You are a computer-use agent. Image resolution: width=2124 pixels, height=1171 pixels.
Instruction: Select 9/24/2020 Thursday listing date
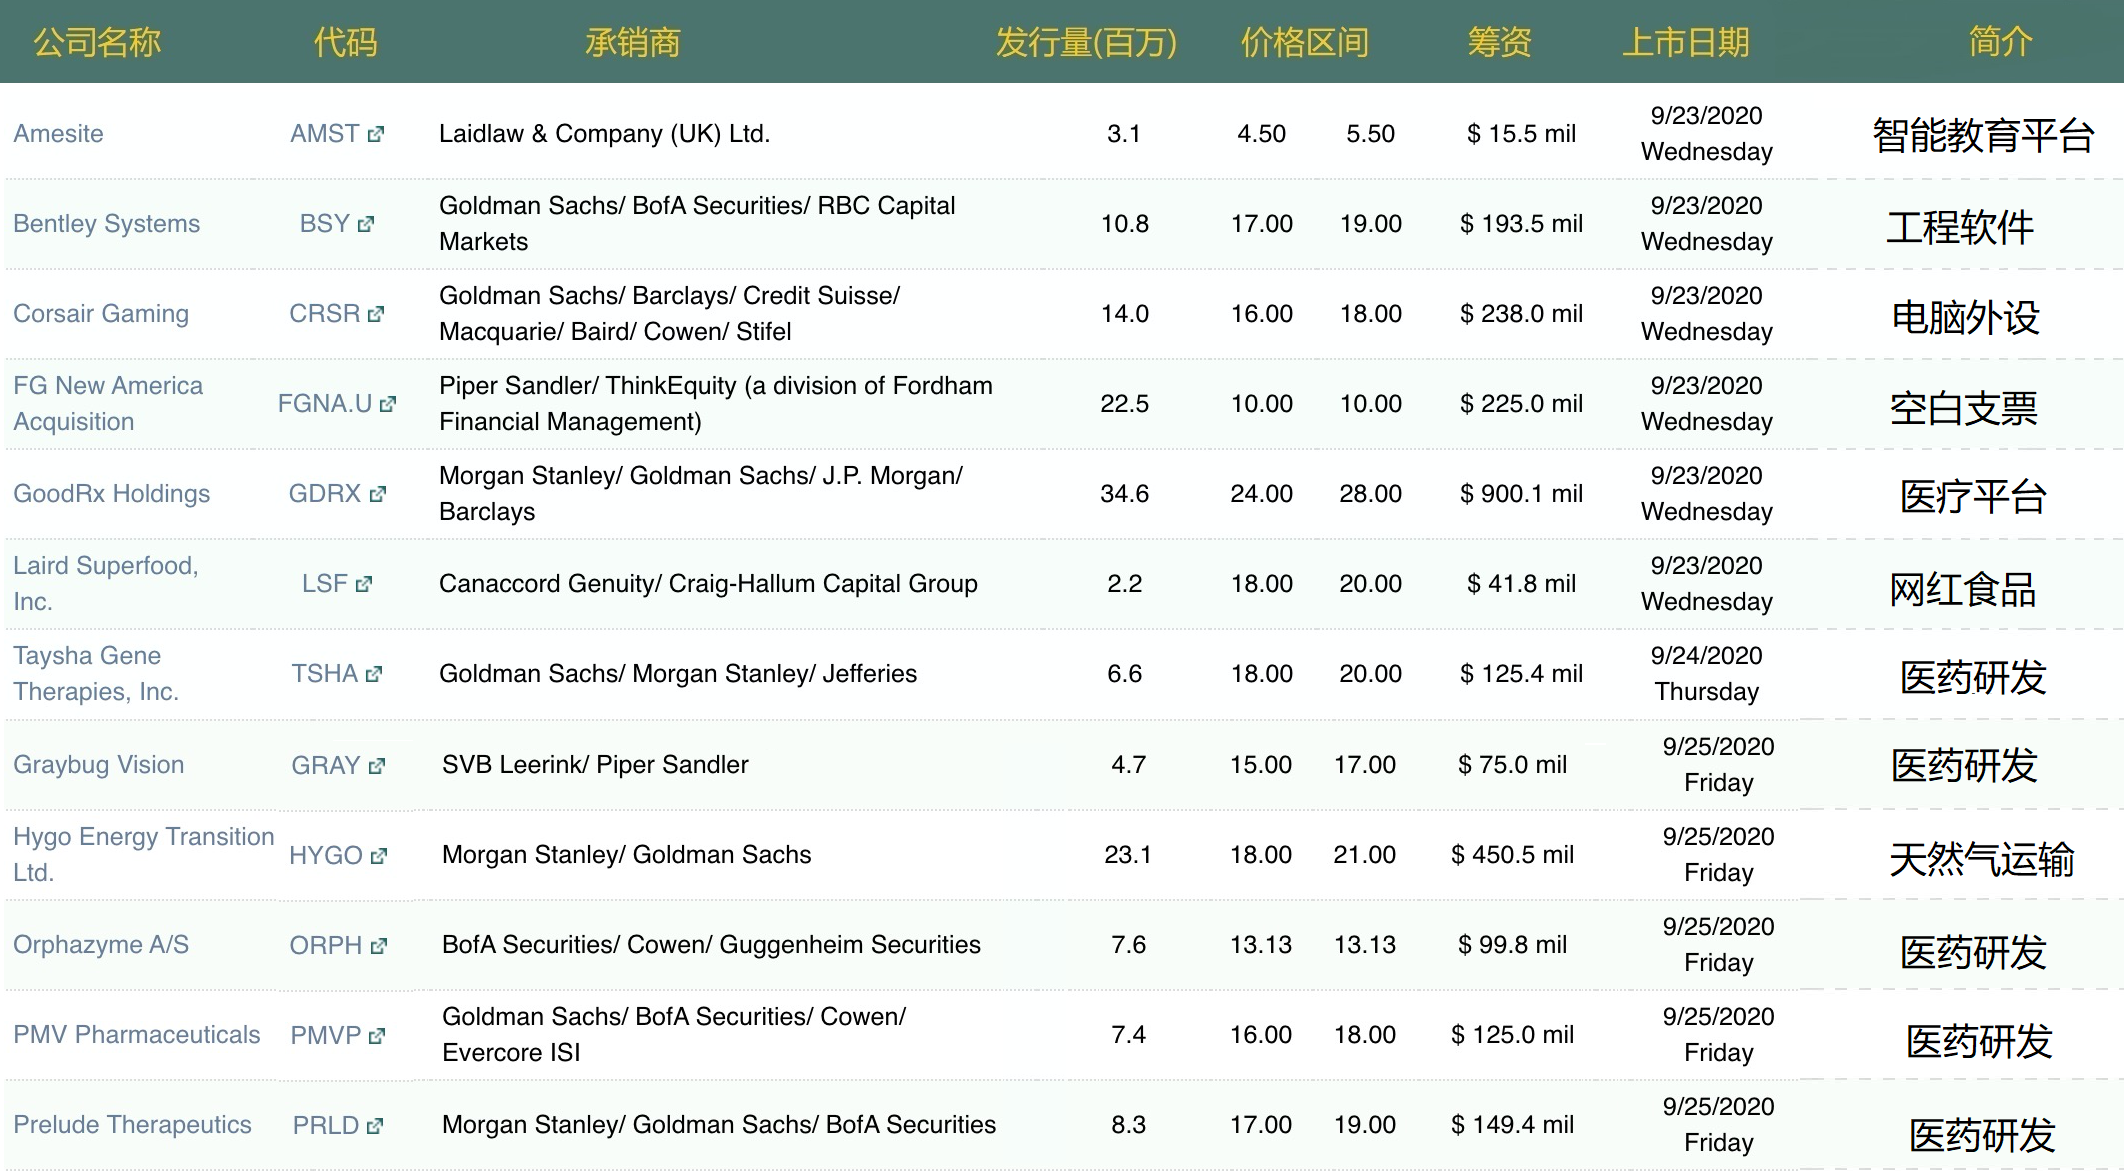1706,673
